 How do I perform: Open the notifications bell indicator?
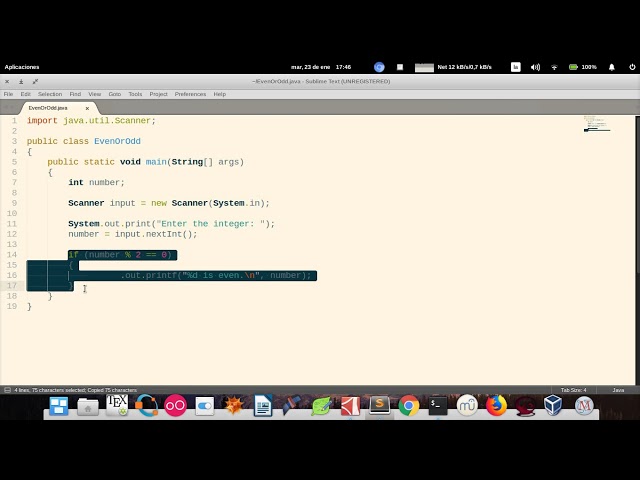point(612,67)
